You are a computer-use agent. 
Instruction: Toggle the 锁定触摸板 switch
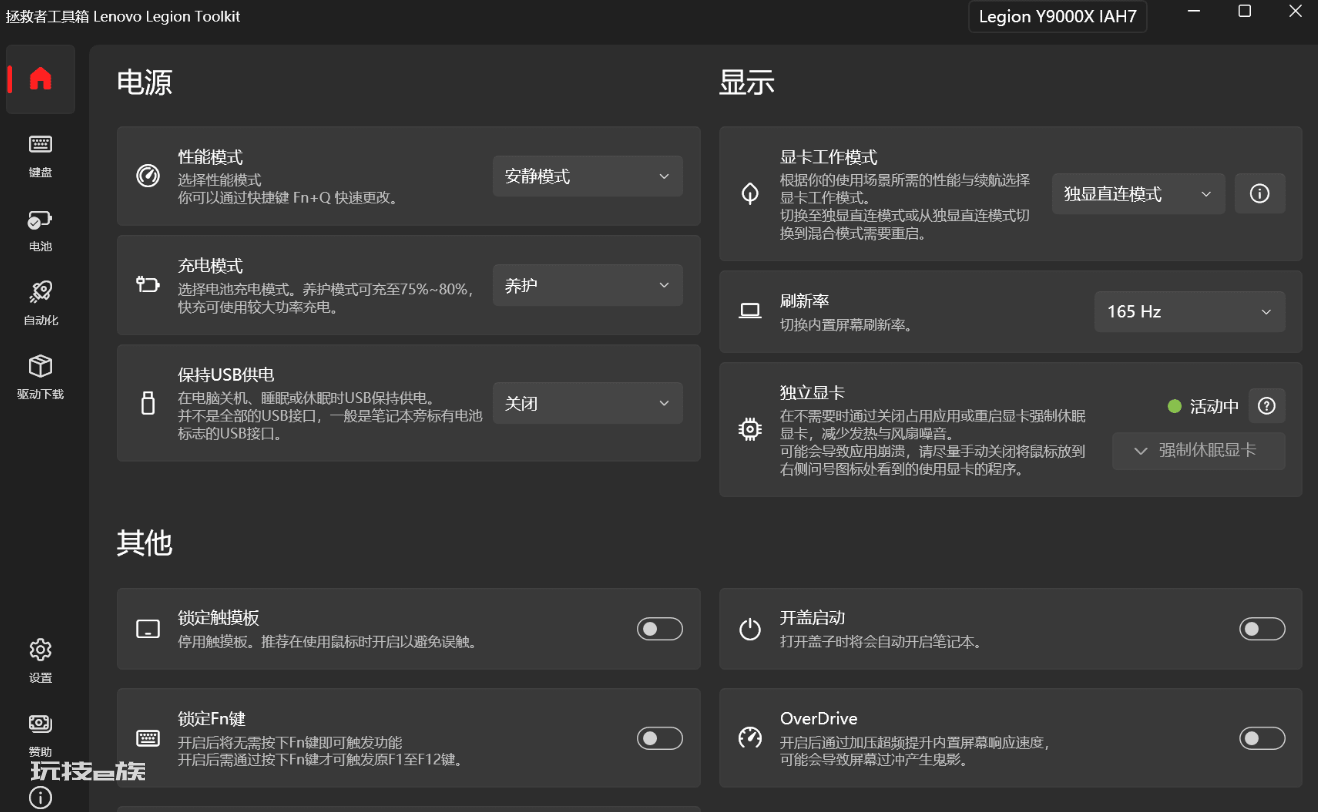pos(660,629)
